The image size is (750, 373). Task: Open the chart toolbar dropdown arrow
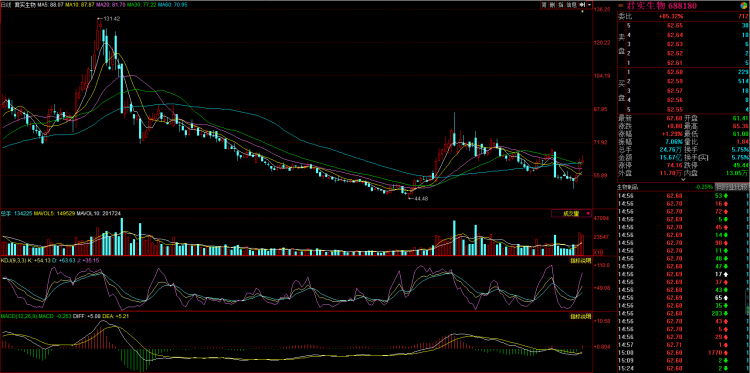coord(589,5)
